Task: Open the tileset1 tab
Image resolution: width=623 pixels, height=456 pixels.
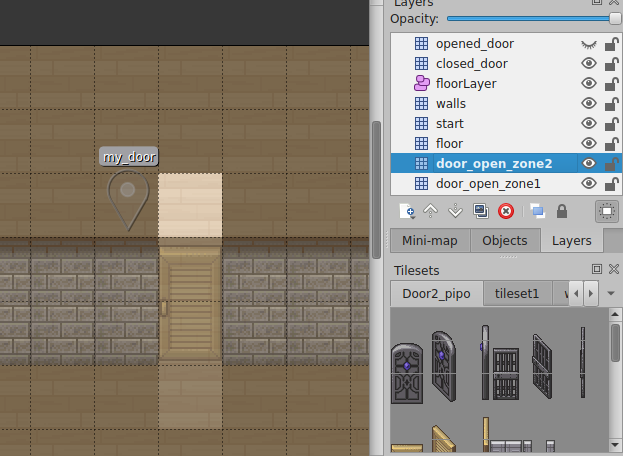Action: click(518, 294)
